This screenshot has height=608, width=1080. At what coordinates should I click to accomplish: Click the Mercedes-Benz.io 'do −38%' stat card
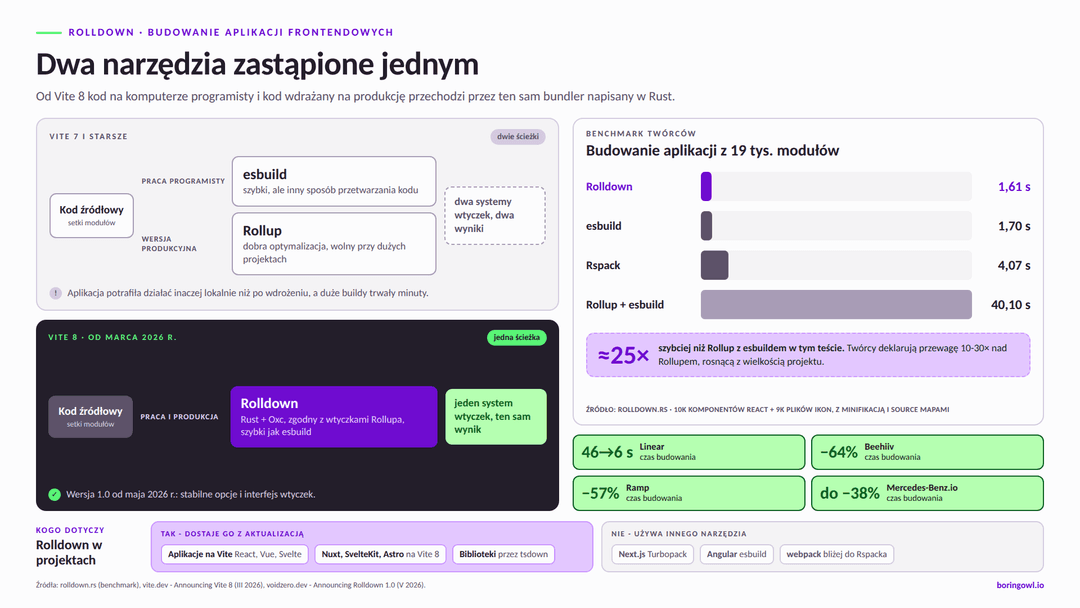tap(927, 493)
